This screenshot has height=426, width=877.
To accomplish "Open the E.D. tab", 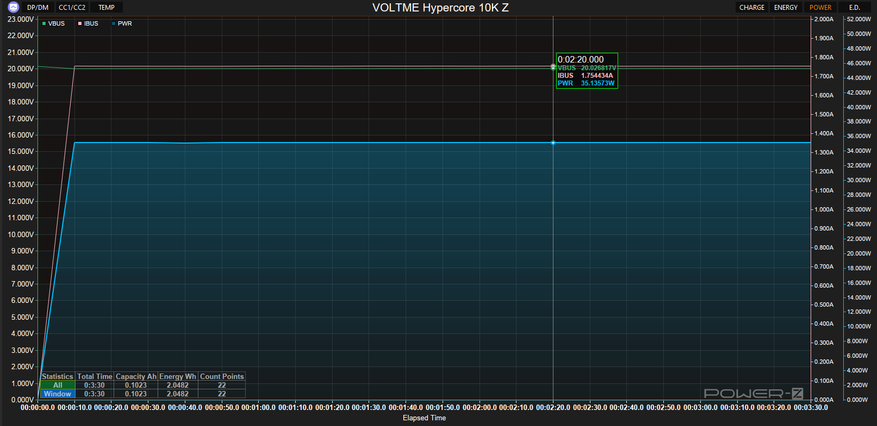I will tap(854, 8).
